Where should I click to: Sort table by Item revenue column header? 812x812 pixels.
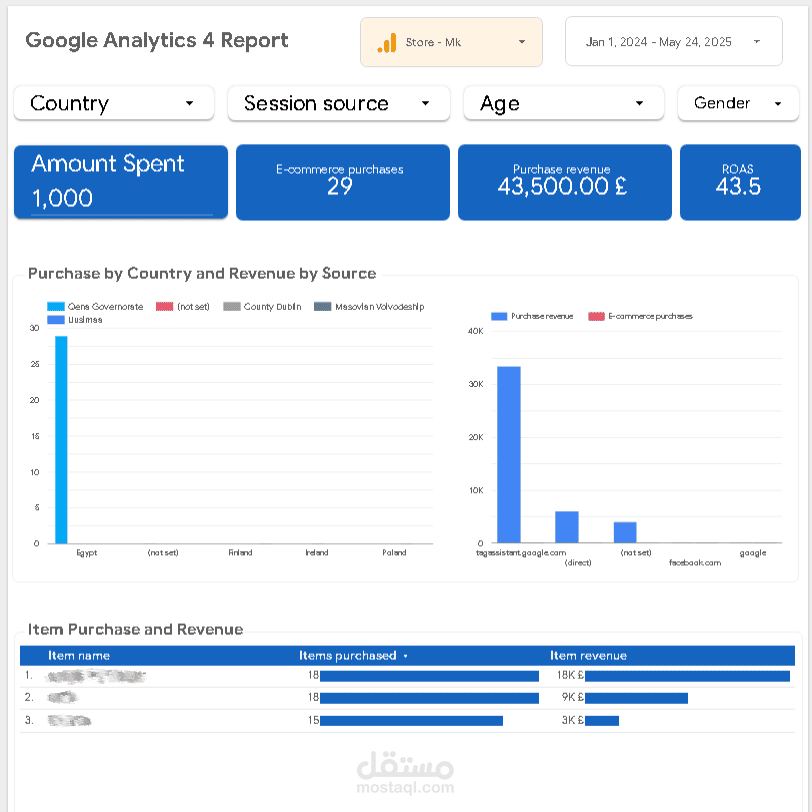588,656
